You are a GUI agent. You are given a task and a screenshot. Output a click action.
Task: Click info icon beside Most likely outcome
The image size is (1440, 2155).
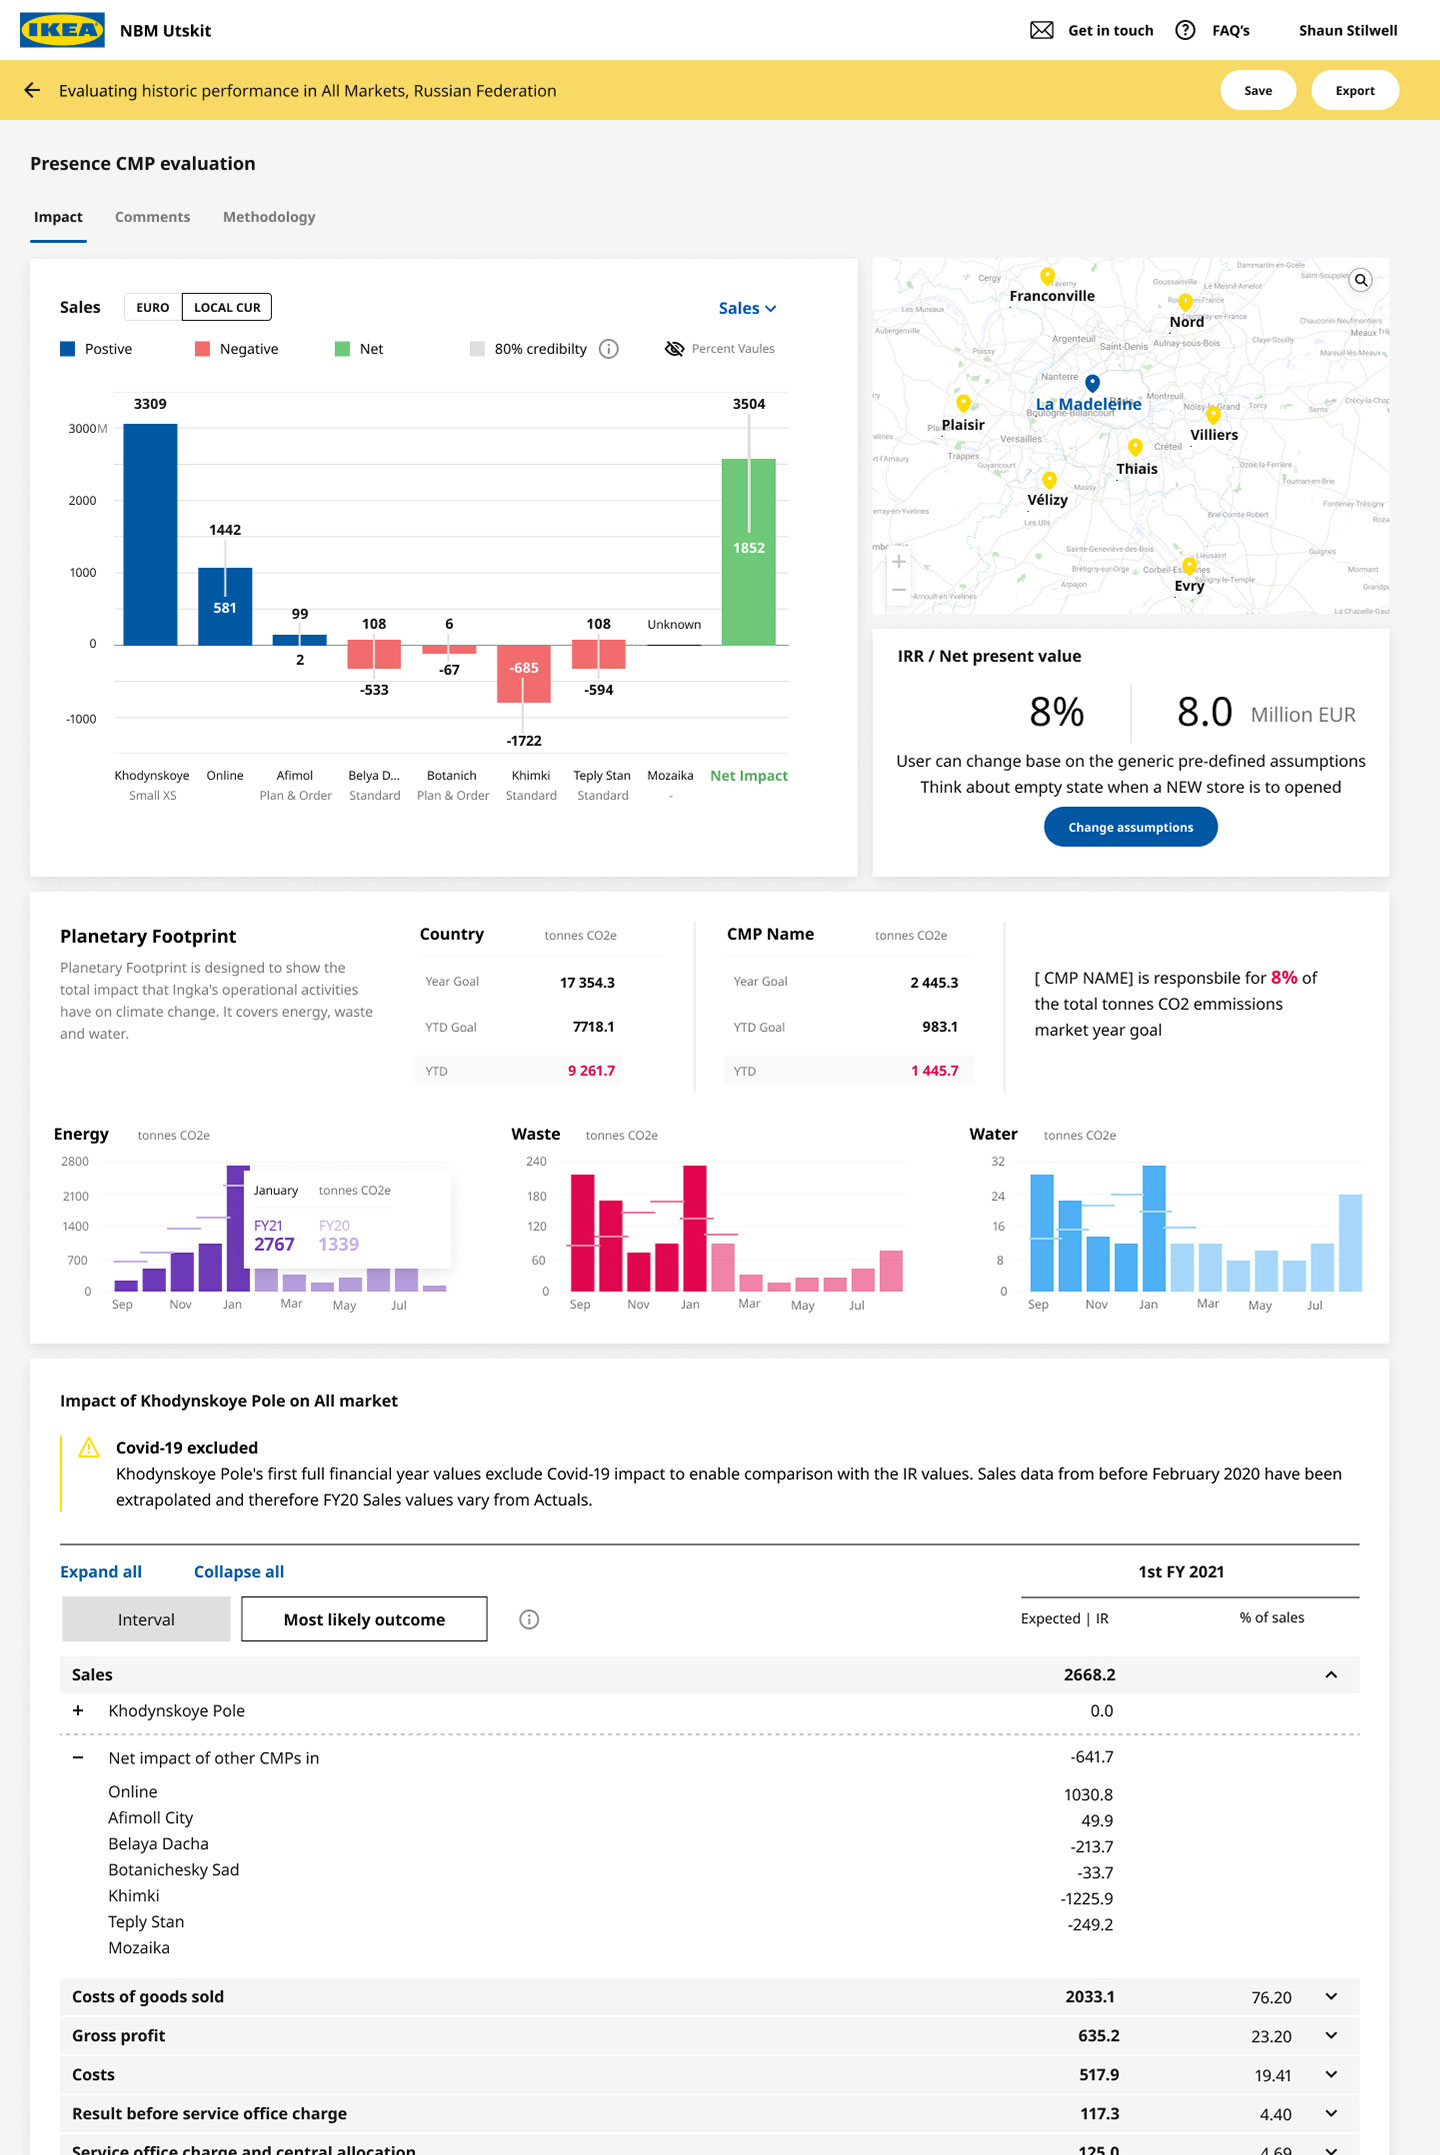(x=529, y=1619)
